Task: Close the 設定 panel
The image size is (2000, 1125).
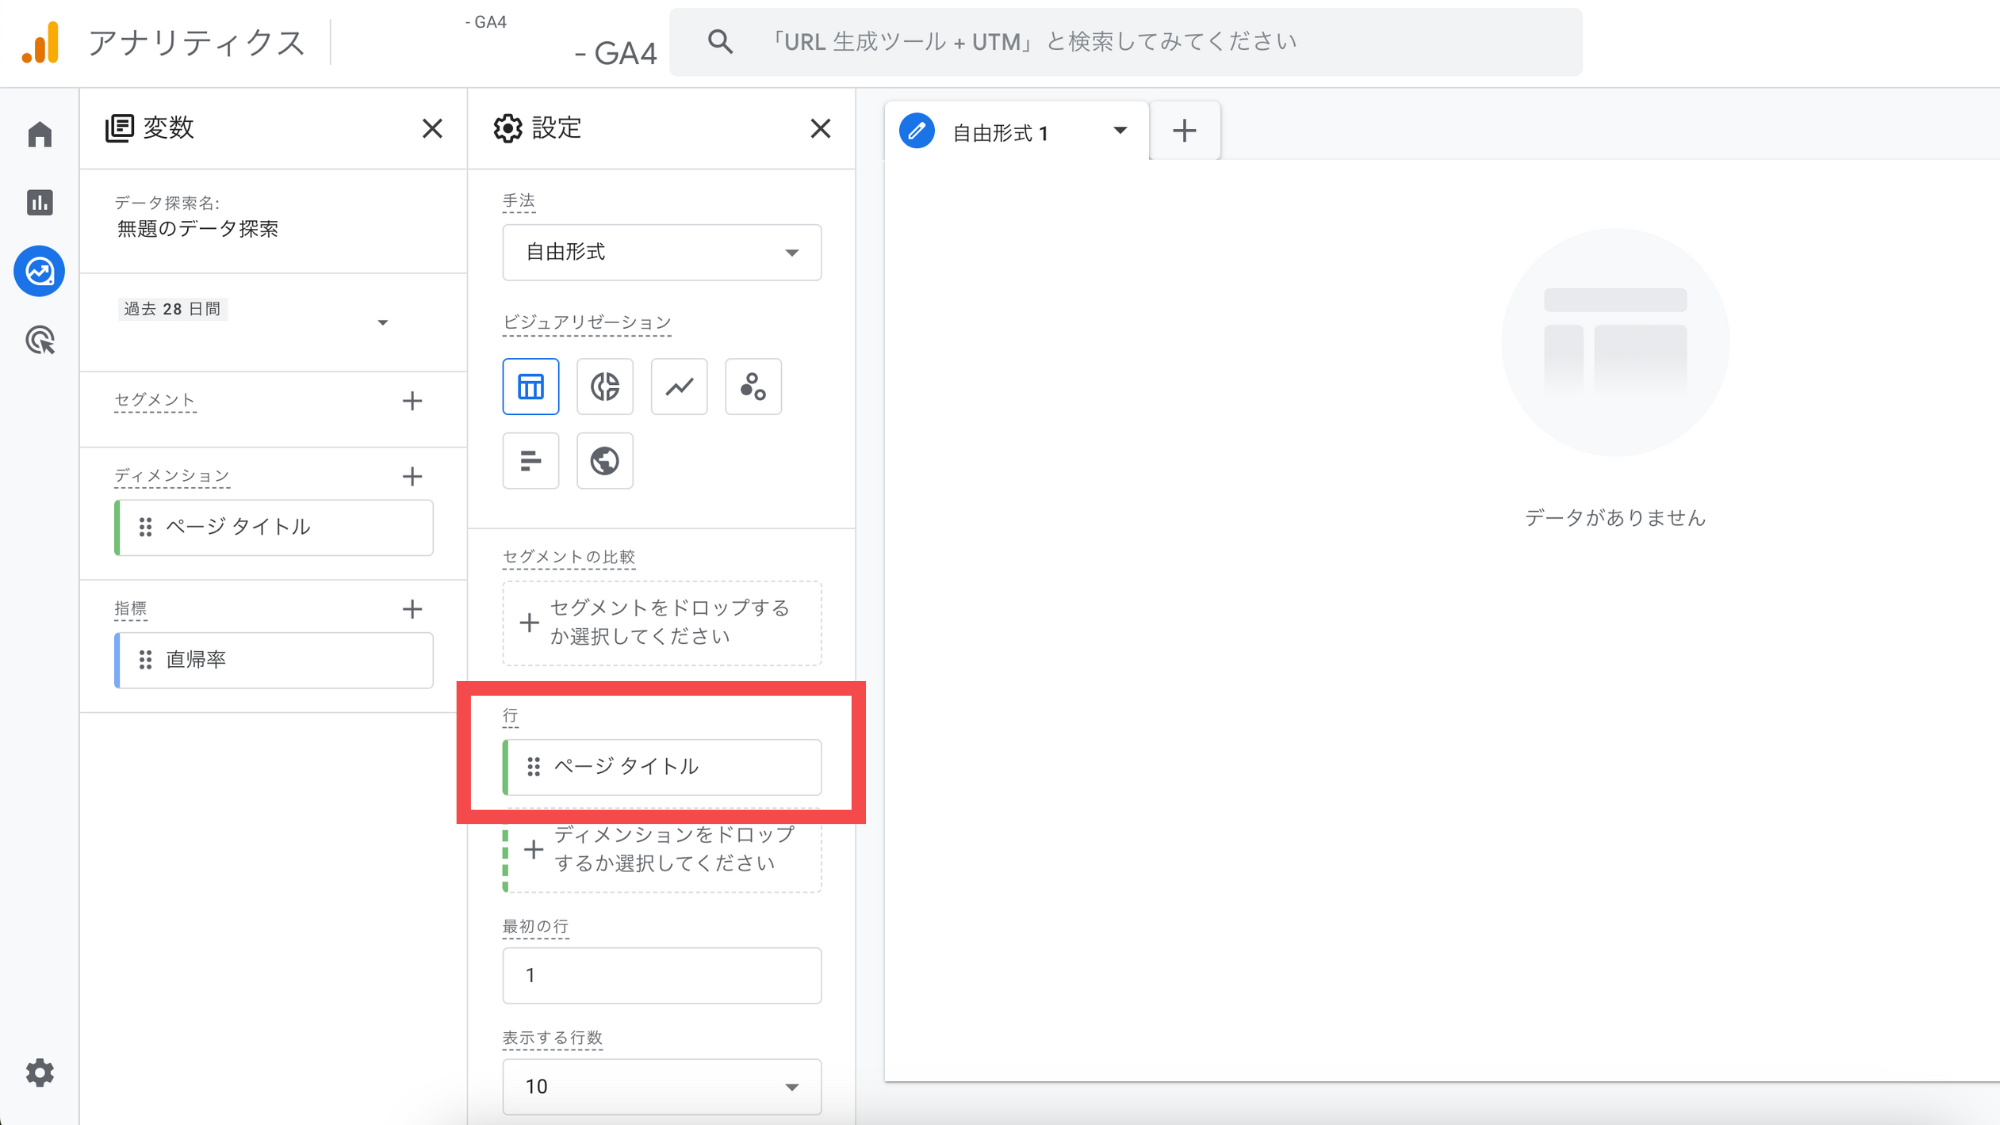Action: [x=820, y=128]
